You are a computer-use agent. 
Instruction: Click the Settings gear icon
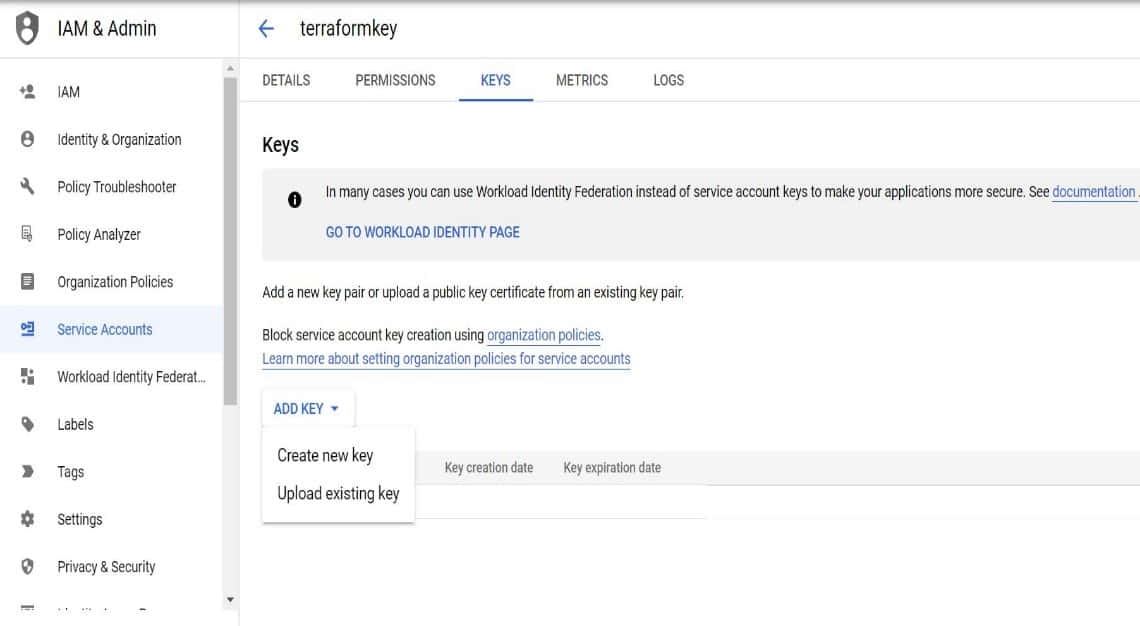[x=27, y=519]
